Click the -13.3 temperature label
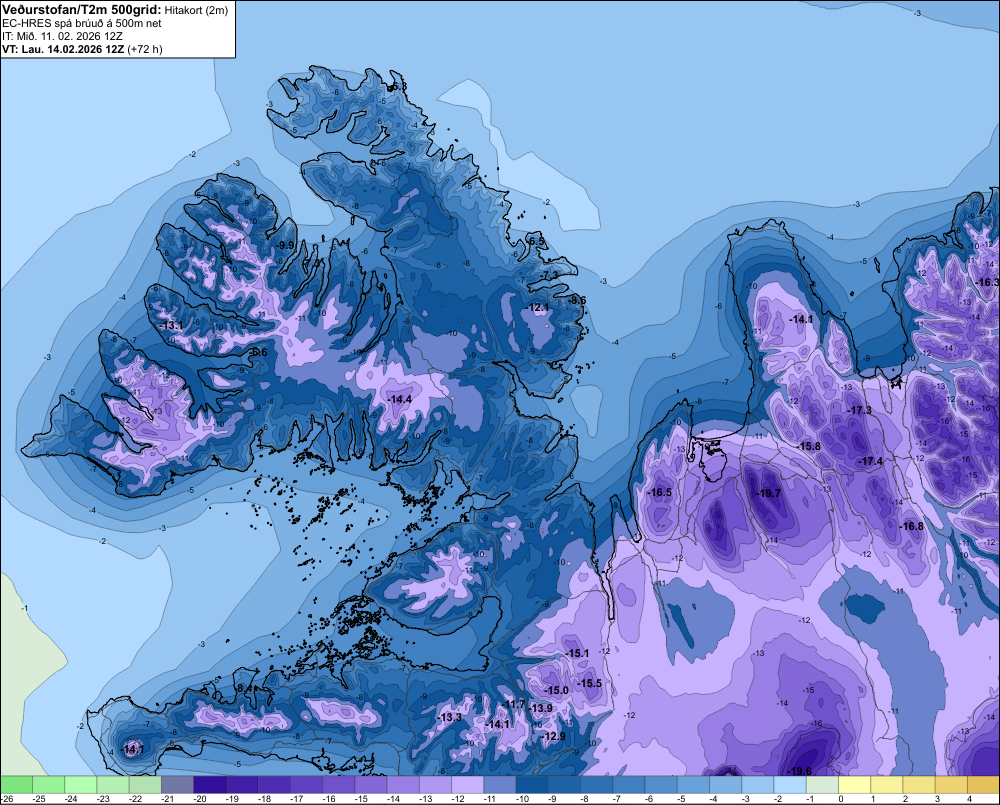 (450, 717)
